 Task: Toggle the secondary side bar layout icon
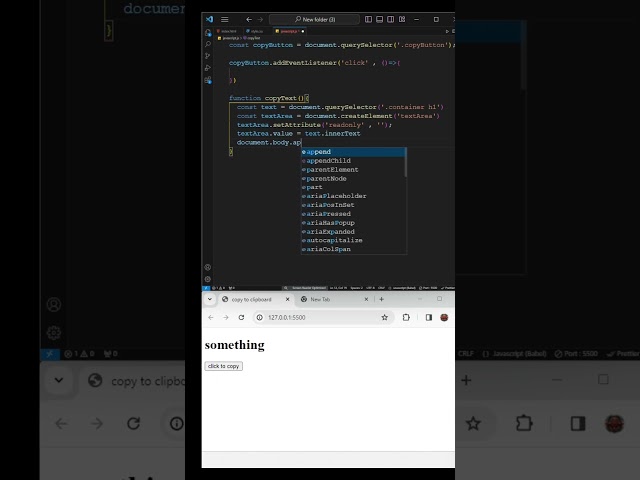[391, 19]
